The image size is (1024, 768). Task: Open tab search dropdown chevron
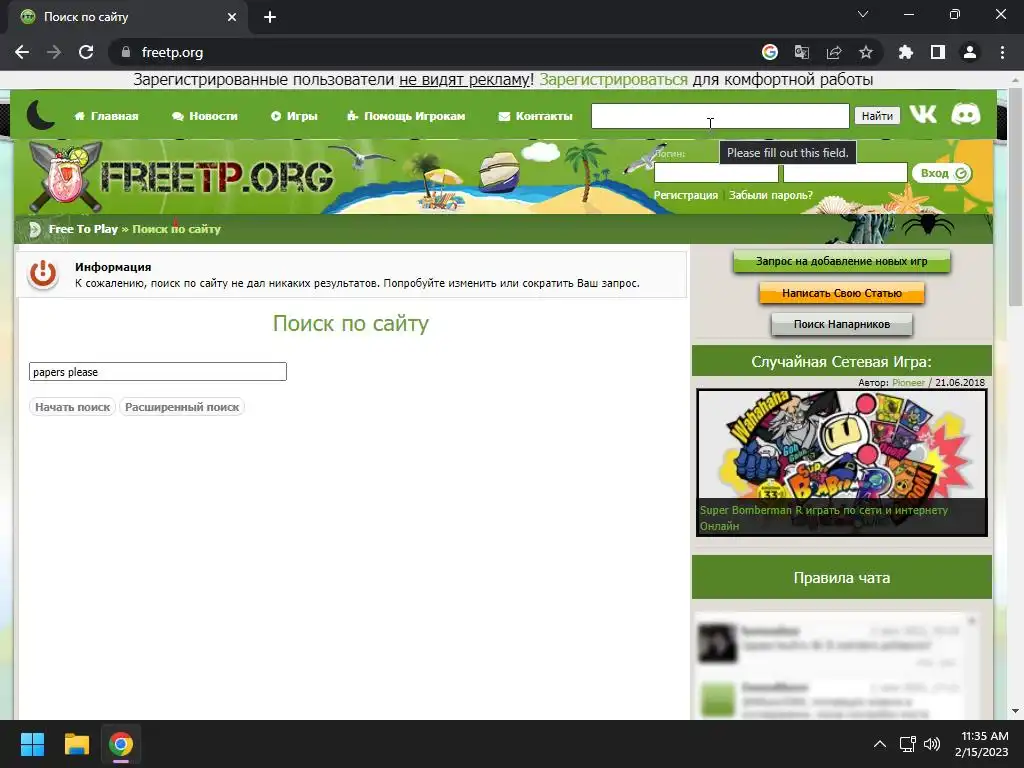click(x=863, y=14)
